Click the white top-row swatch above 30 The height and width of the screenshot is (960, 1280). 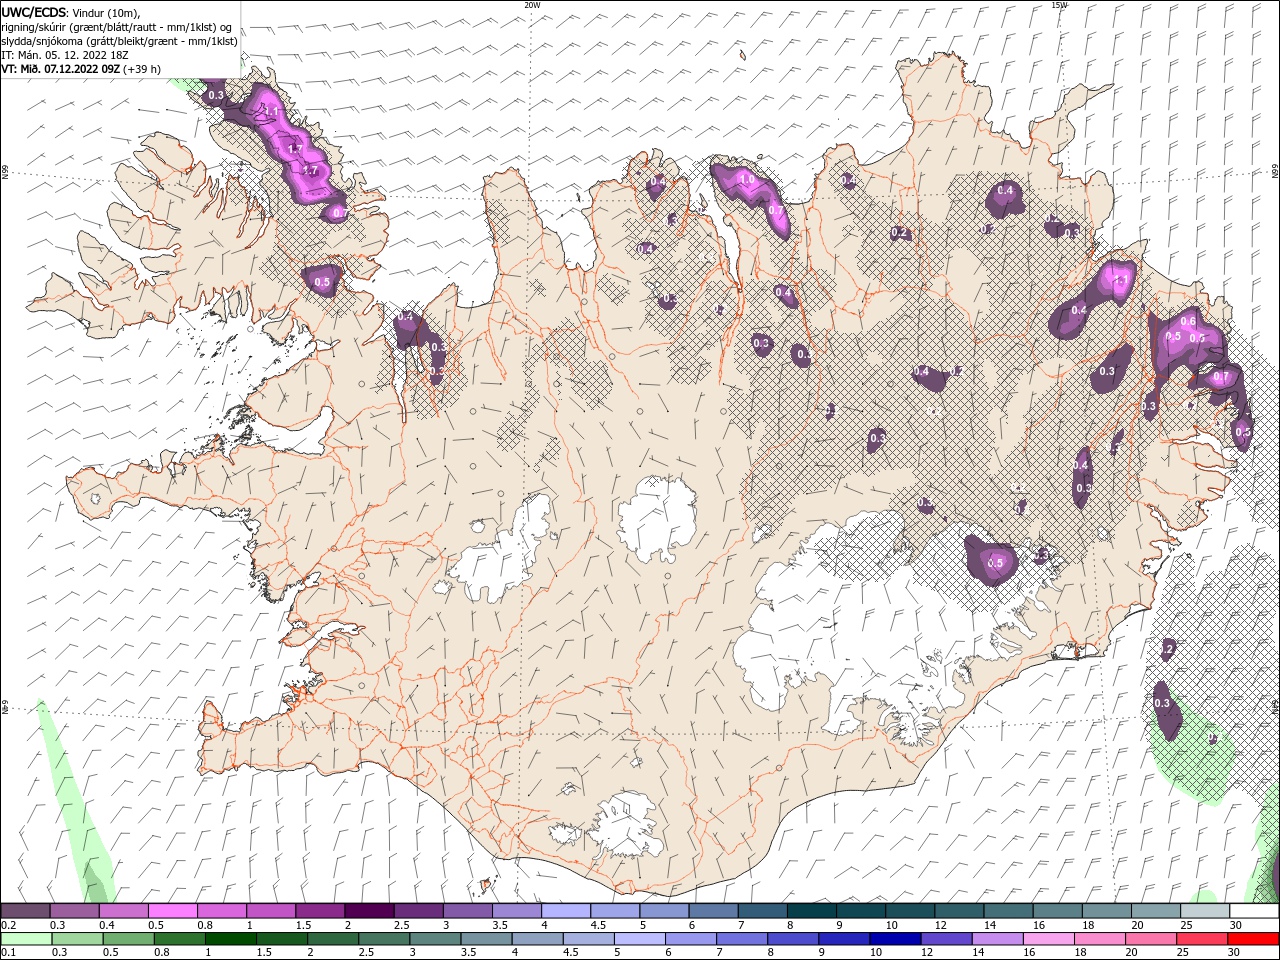[1253, 911]
